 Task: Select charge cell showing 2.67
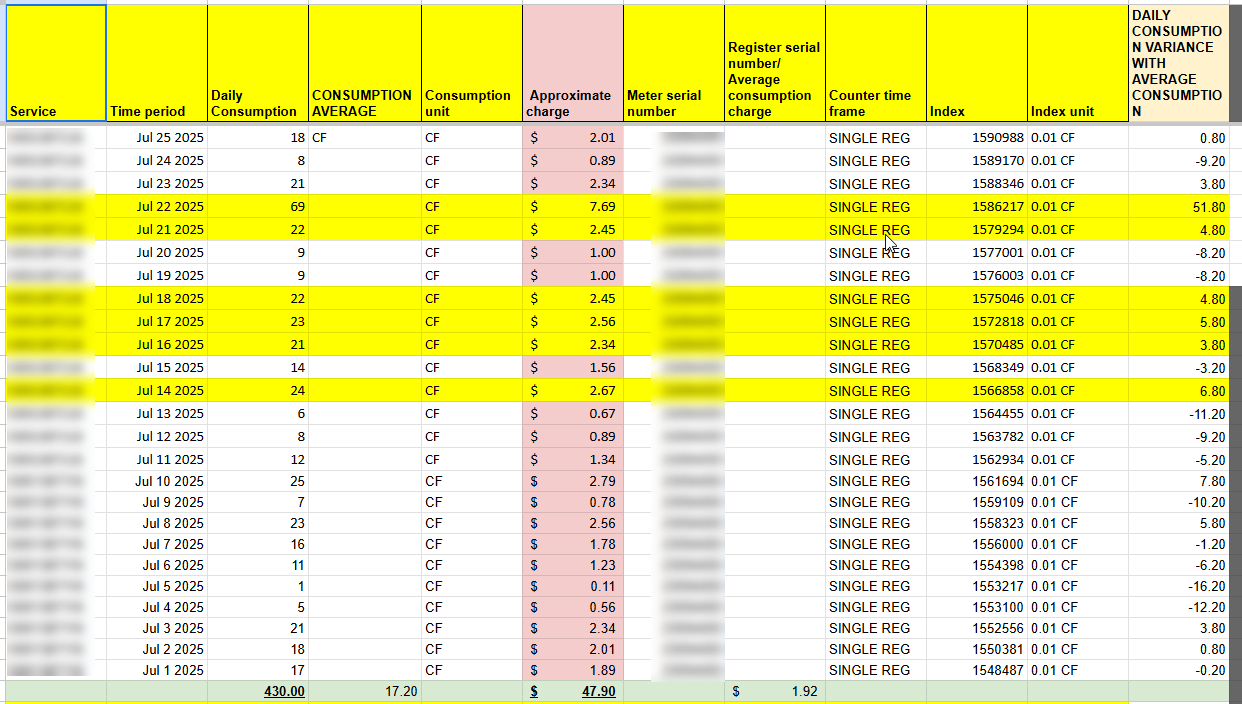click(573, 391)
